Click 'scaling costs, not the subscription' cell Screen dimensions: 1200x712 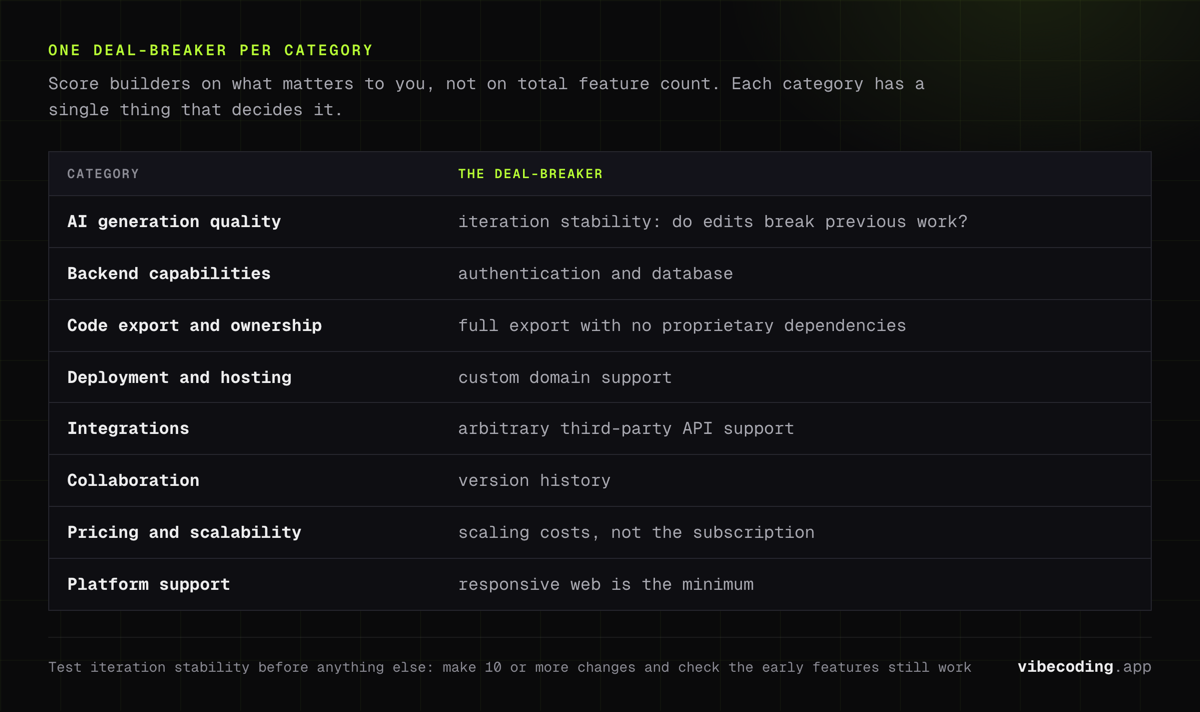[636, 533]
